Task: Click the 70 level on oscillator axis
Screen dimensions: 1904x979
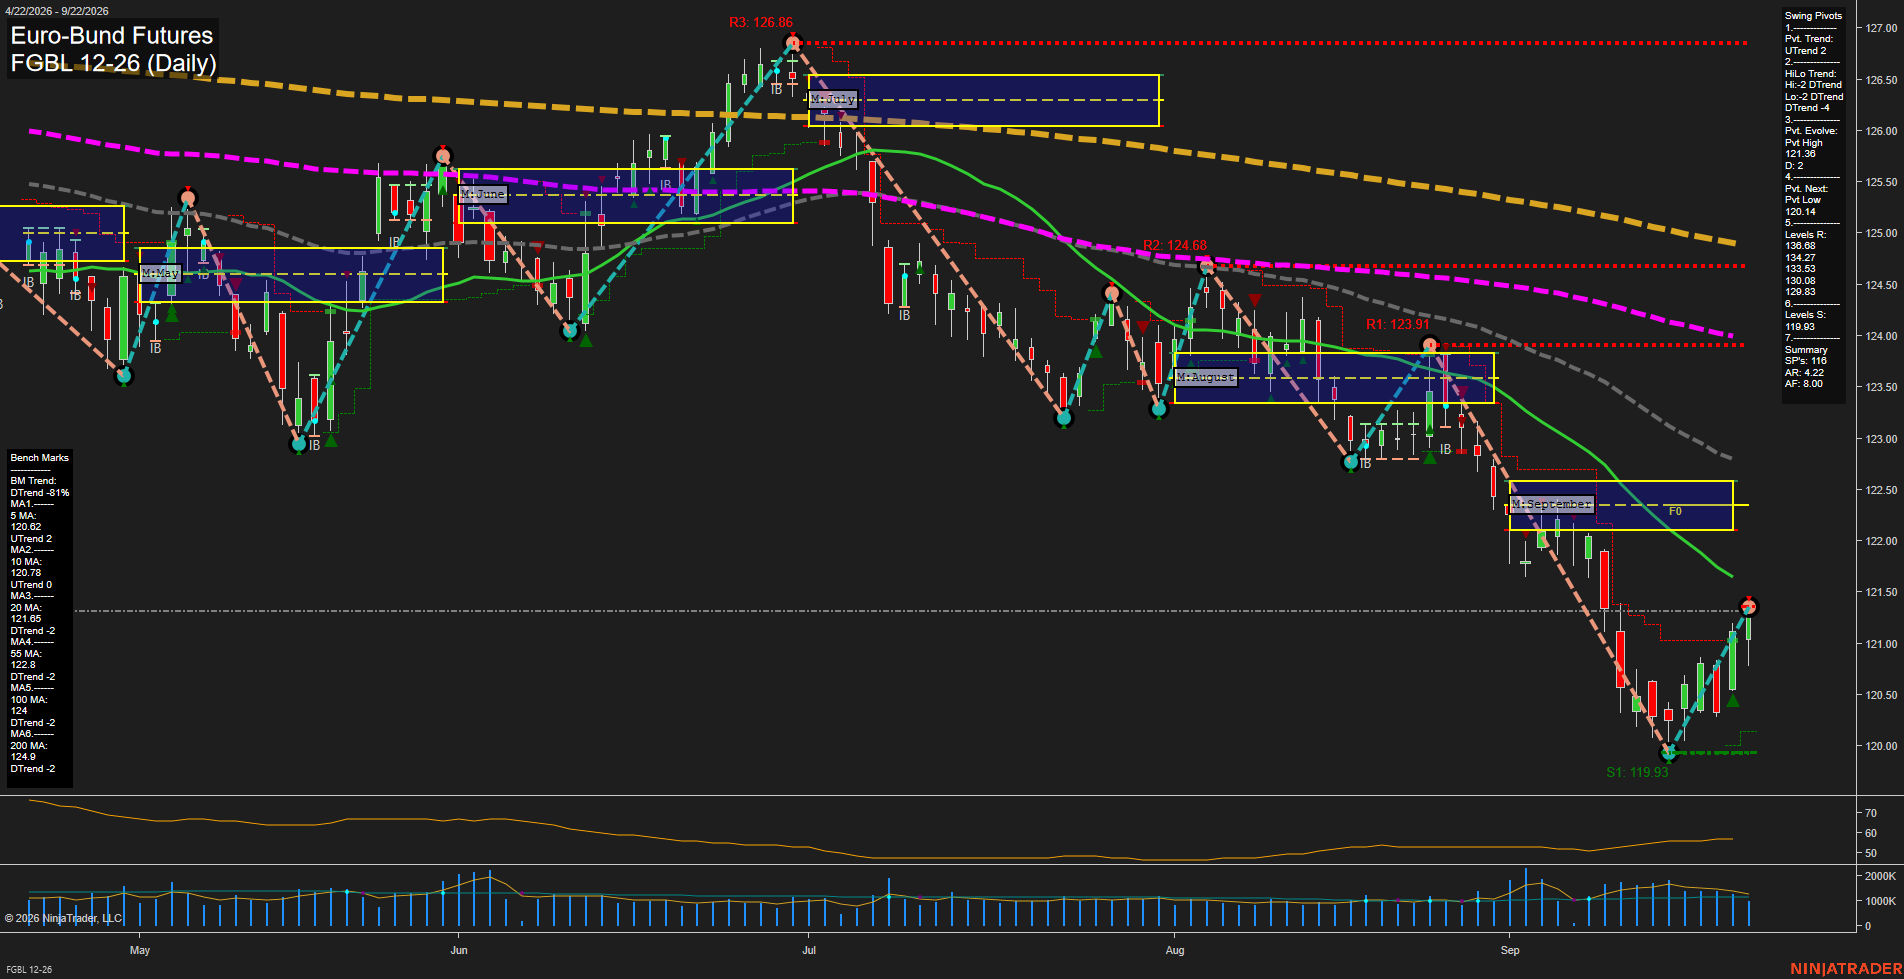Action: tap(1871, 813)
